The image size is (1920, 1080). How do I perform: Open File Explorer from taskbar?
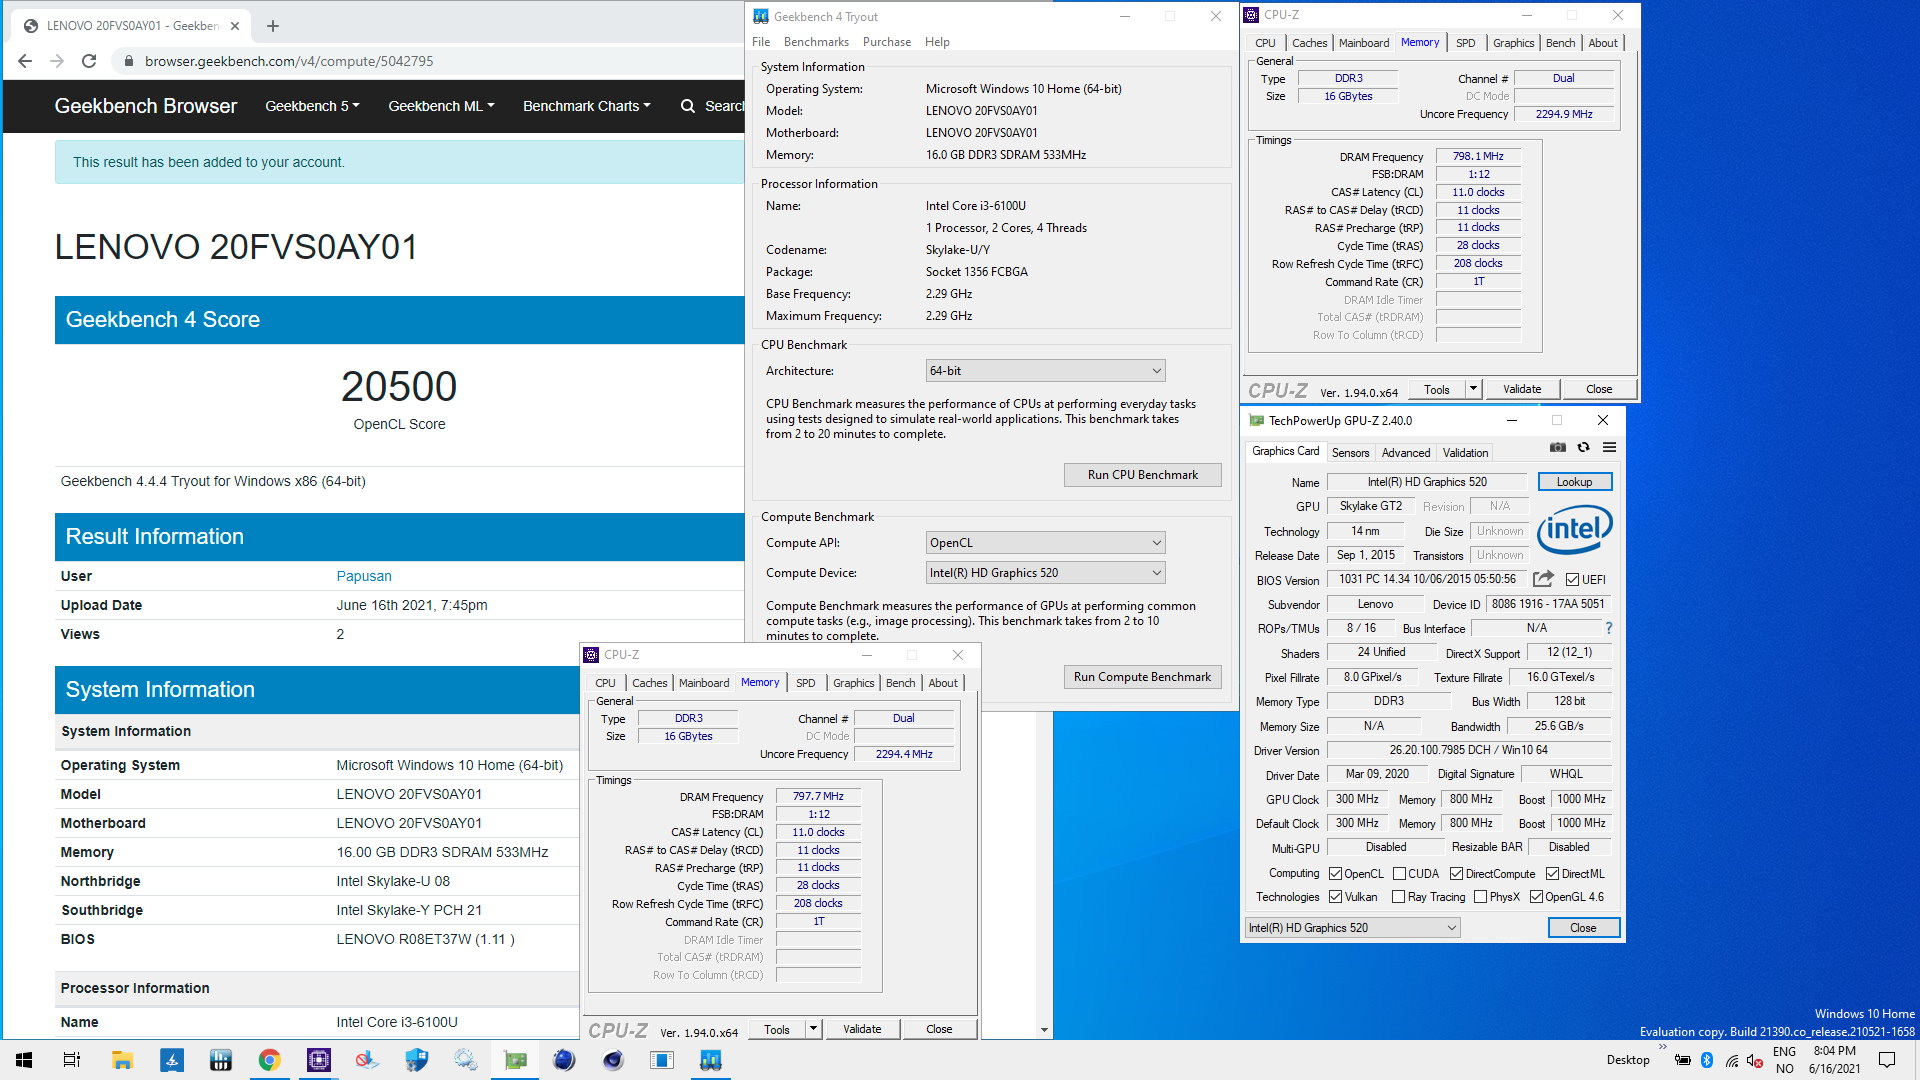[x=122, y=1060]
